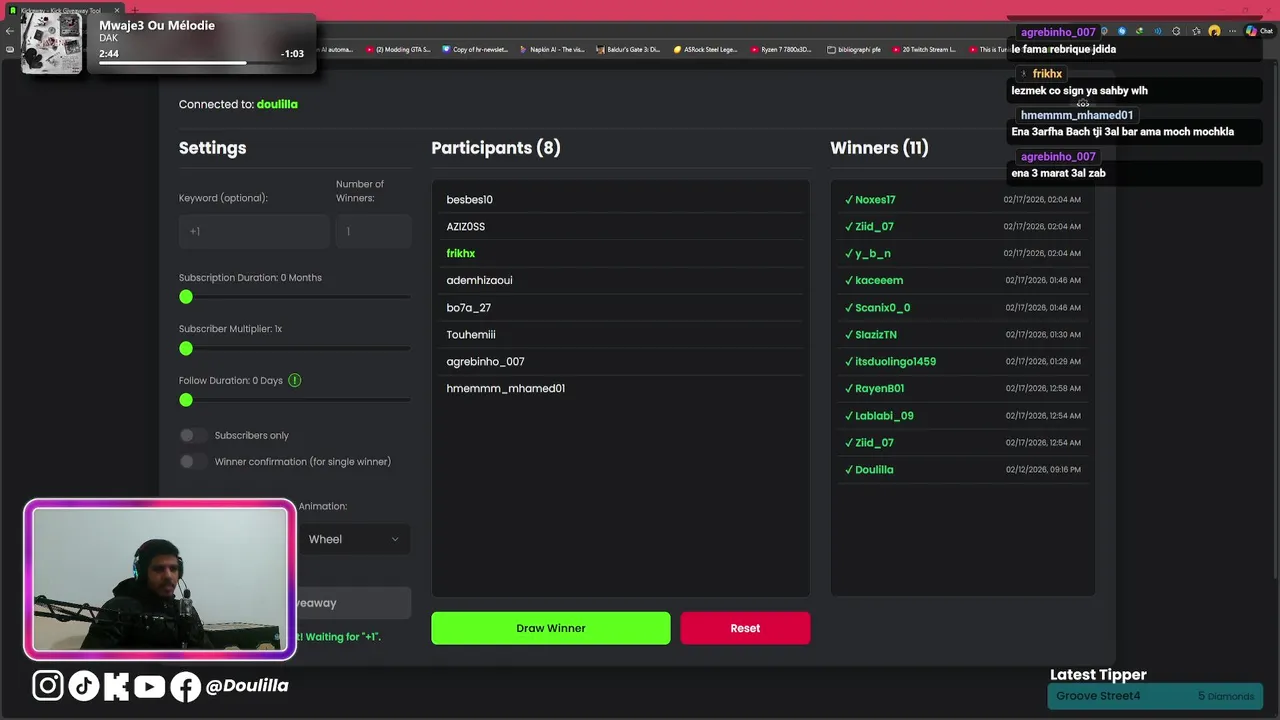Open the Animation dropdown showing Wheel
This screenshot has width=1280, height=720.
click(x=353, y=539)
